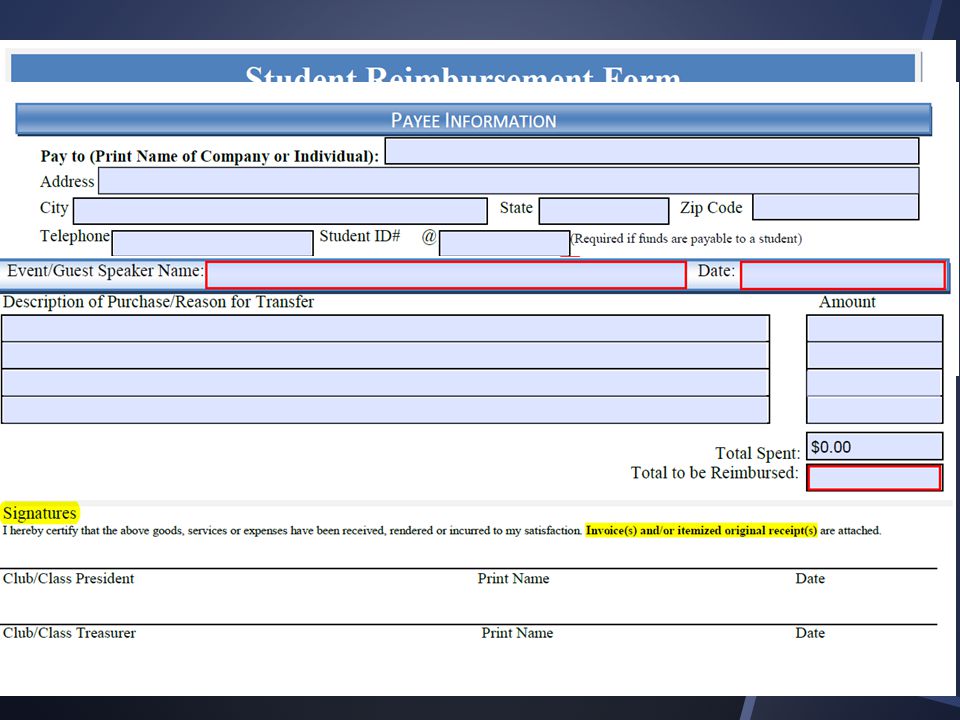
Task: Click into the City field
Action: [280, 211]
